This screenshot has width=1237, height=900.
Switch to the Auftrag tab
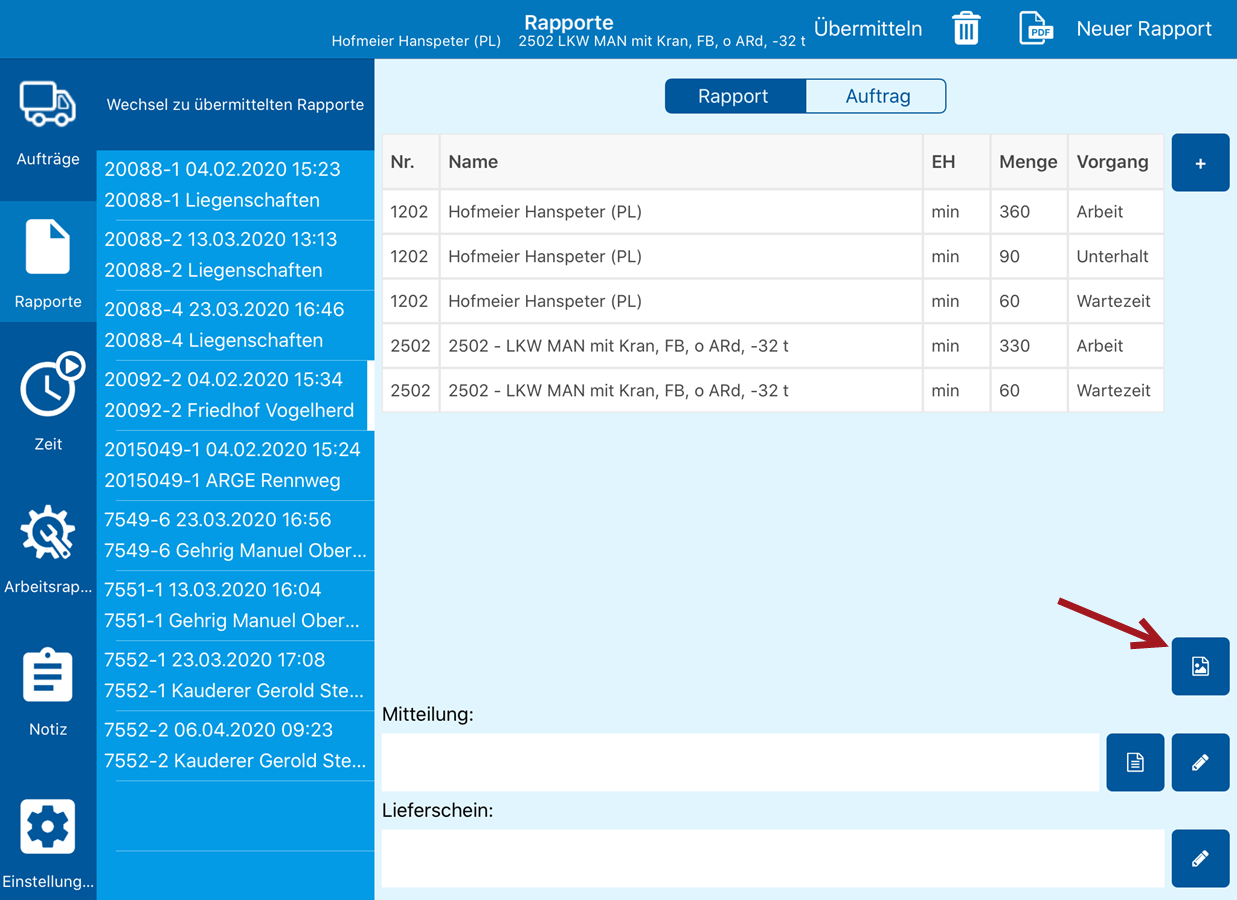pos(877,97)
